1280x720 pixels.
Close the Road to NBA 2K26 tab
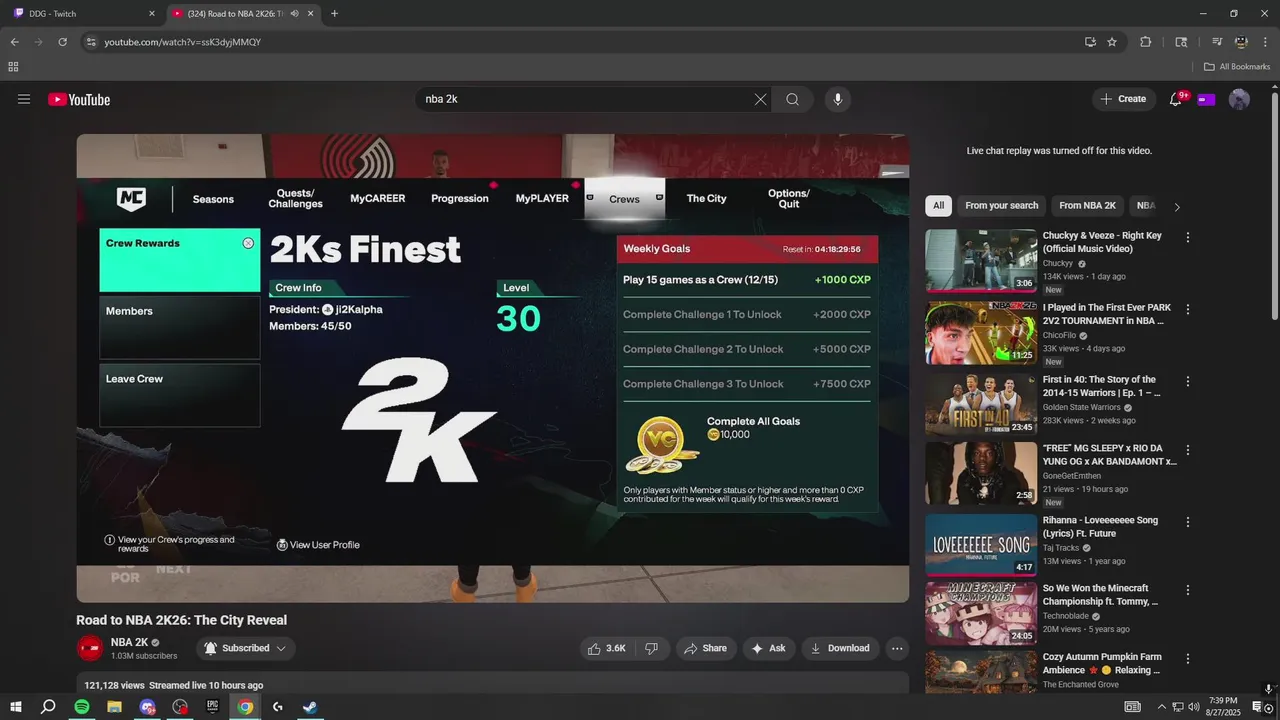[x=311, y=14]
